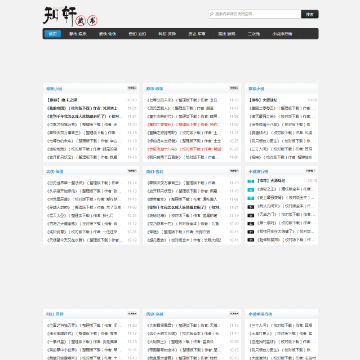Viewport: 360px width, 360px height.
Task: Click the 武侠·仙侠 panel heading link
Action: point(55,172)
